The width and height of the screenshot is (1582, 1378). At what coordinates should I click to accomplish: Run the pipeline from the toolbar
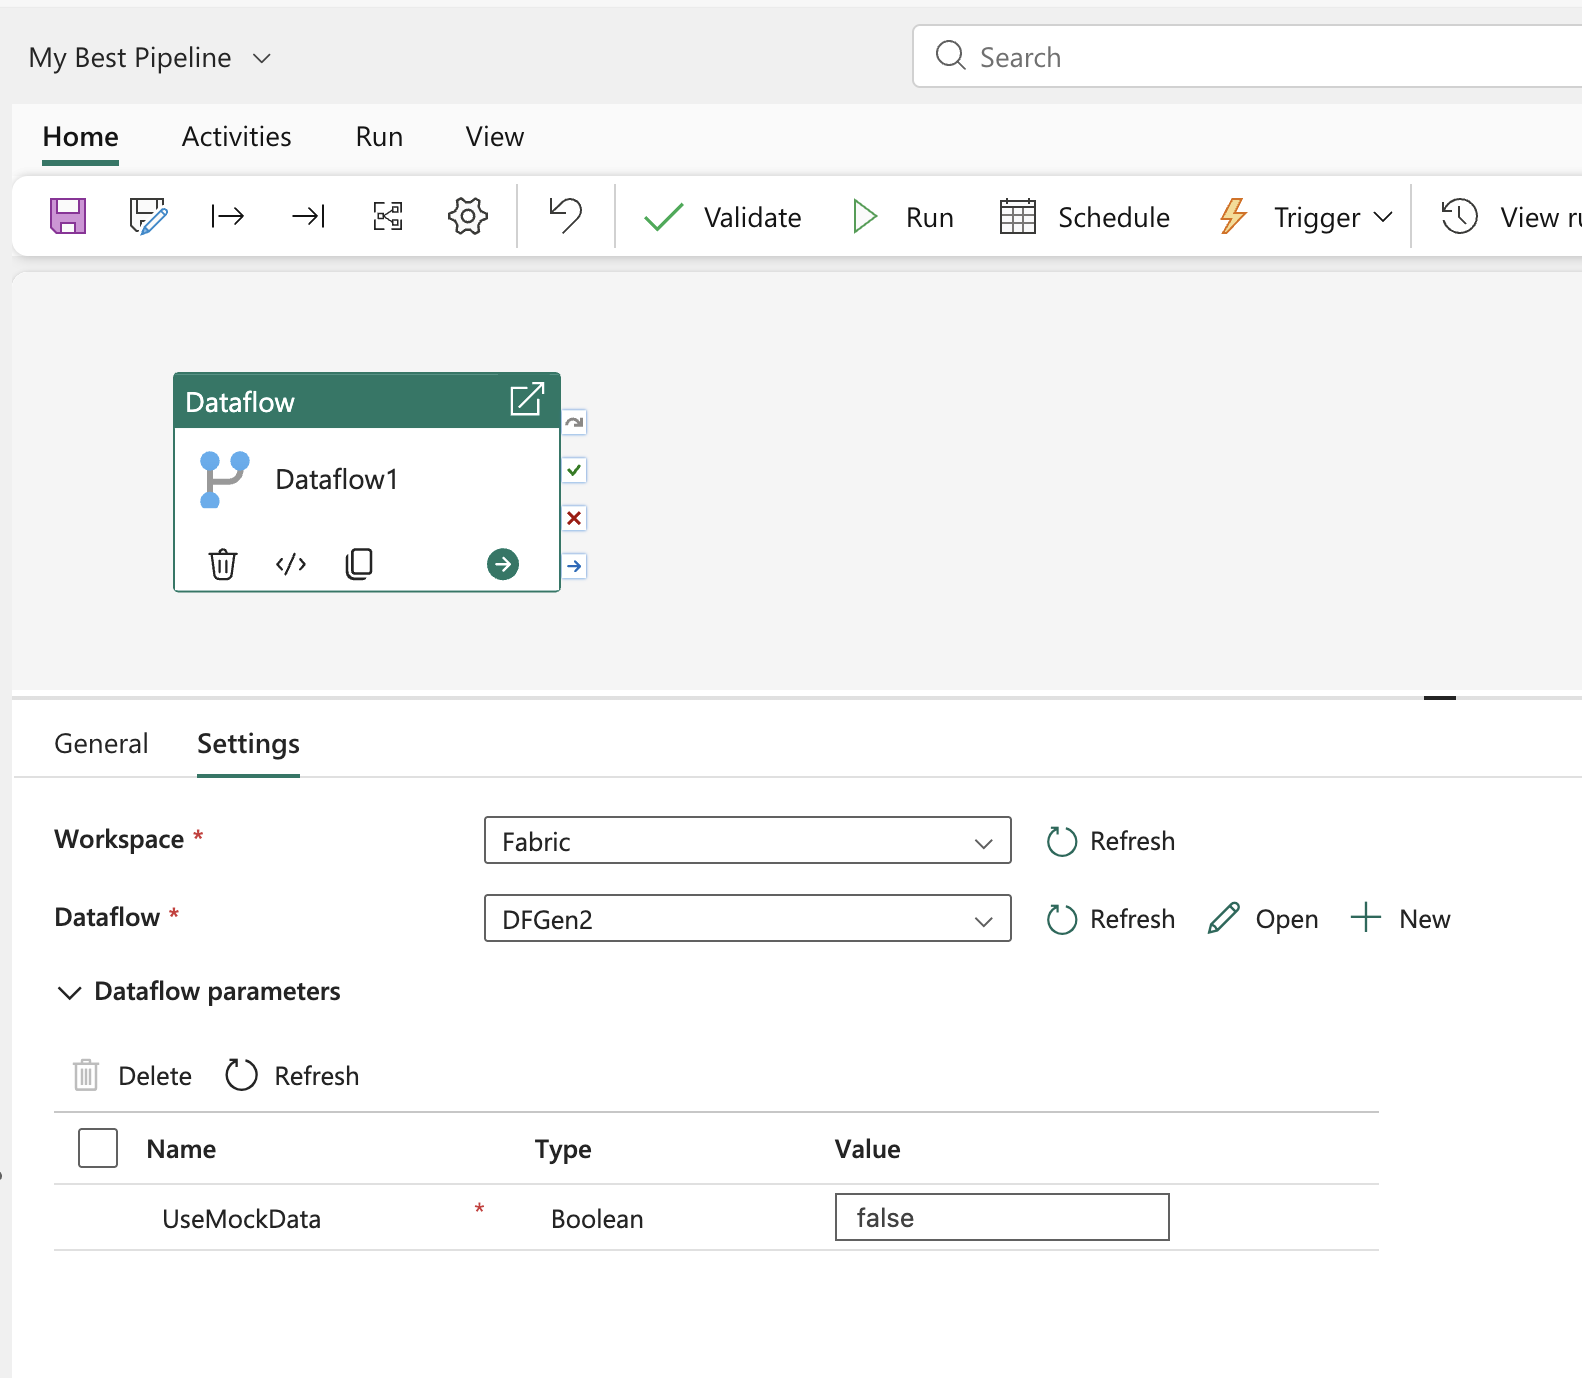tap(902, 217)
